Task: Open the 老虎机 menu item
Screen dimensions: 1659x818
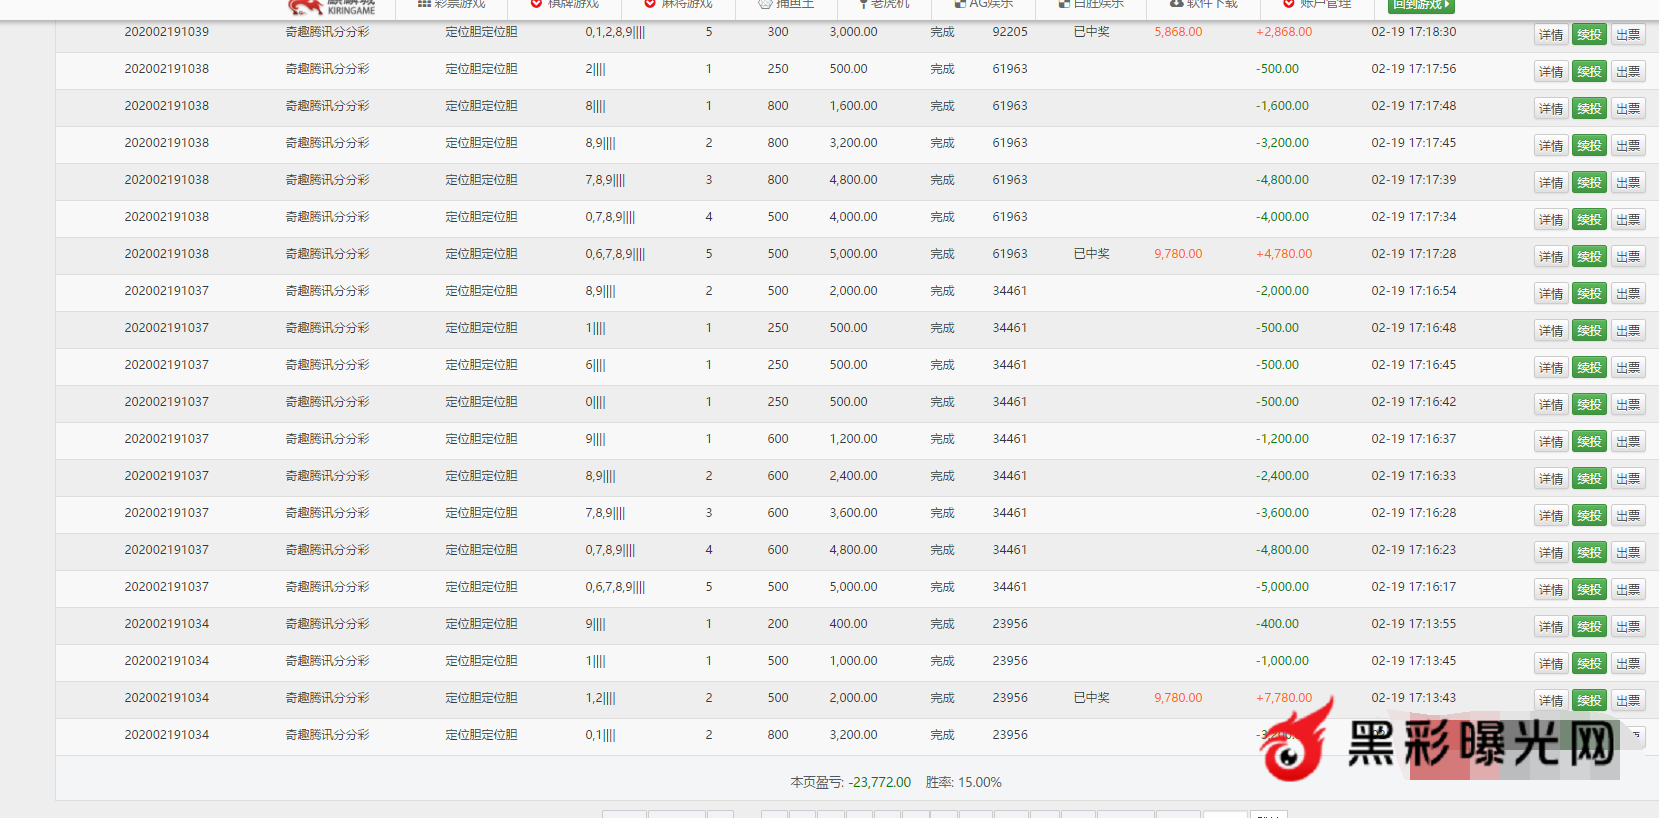Action: click(x=884, y=5)
